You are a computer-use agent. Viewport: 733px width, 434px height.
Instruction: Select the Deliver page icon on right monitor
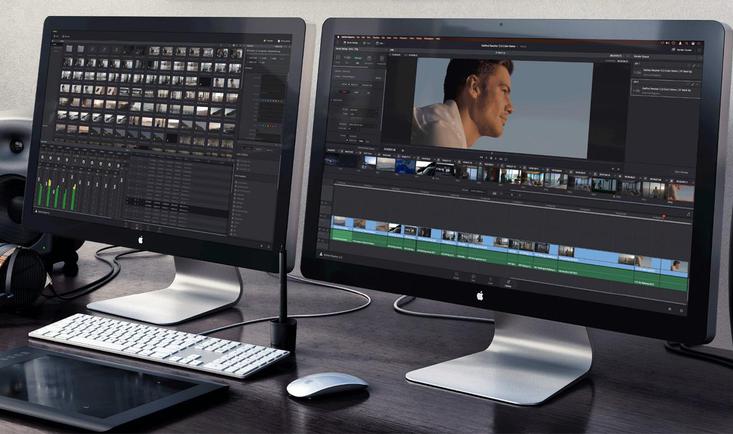pyautogui.click(x=508, y=282)
